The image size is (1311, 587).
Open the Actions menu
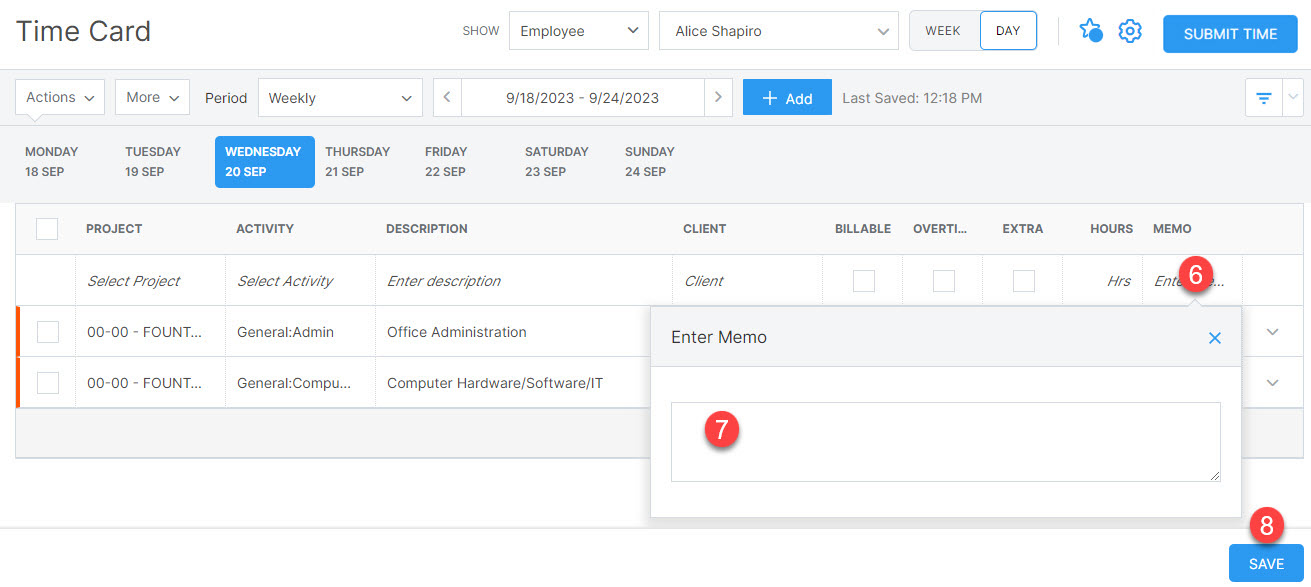point(59,97)
